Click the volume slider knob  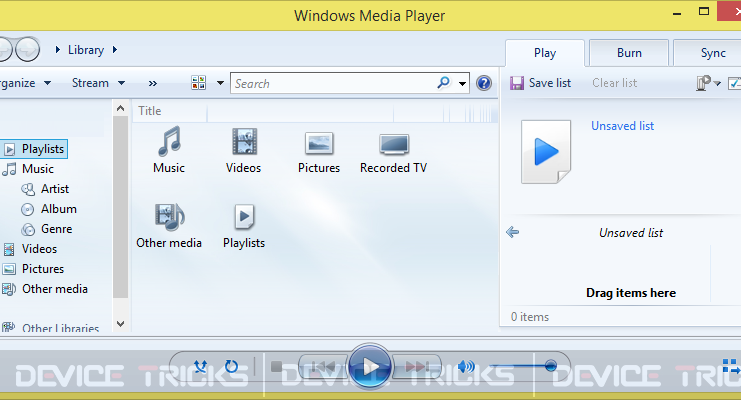tap(551, 365)
